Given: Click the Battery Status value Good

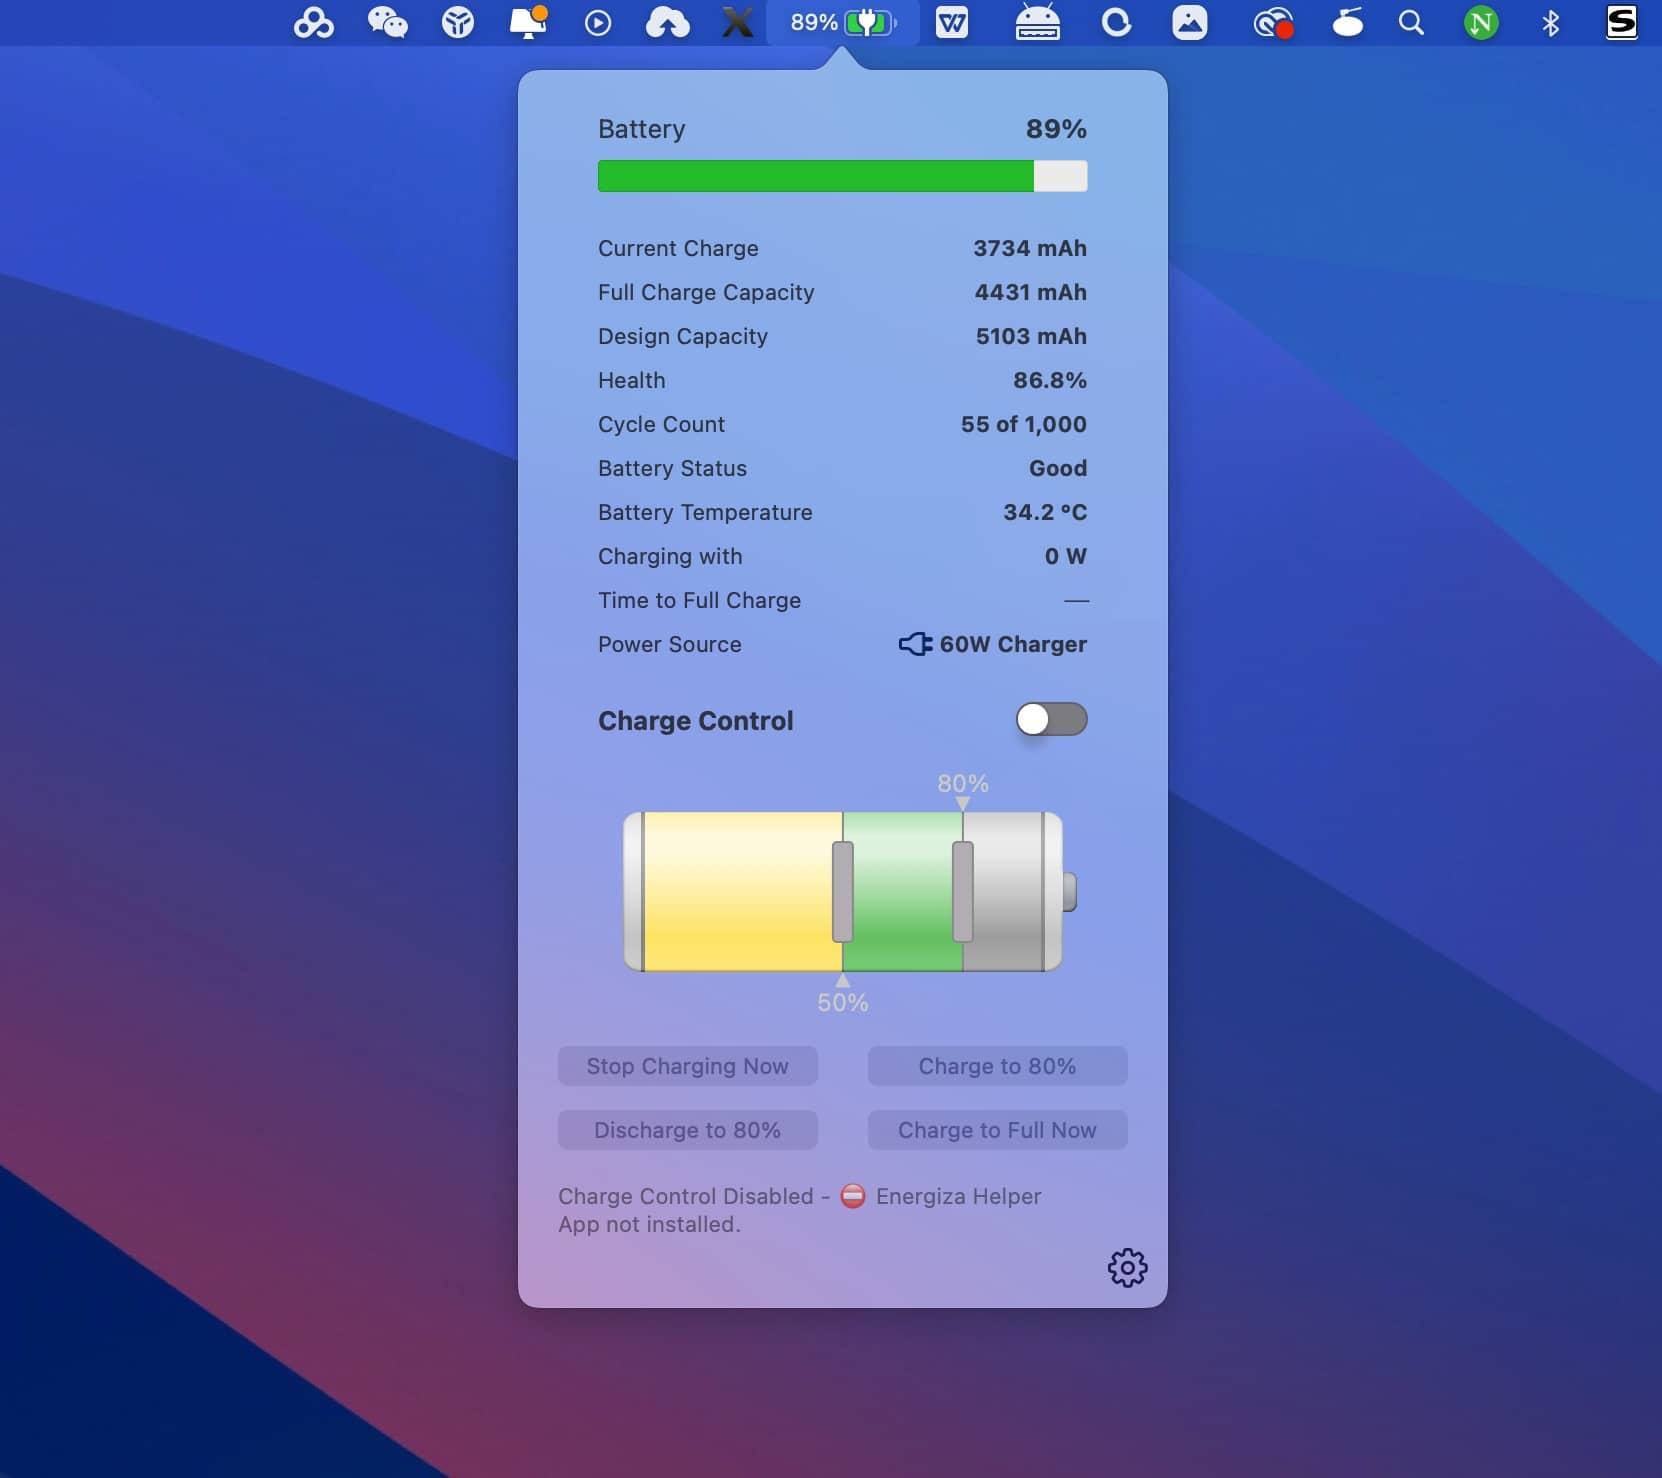Looking at the screenshot, I should point(1058,468).
